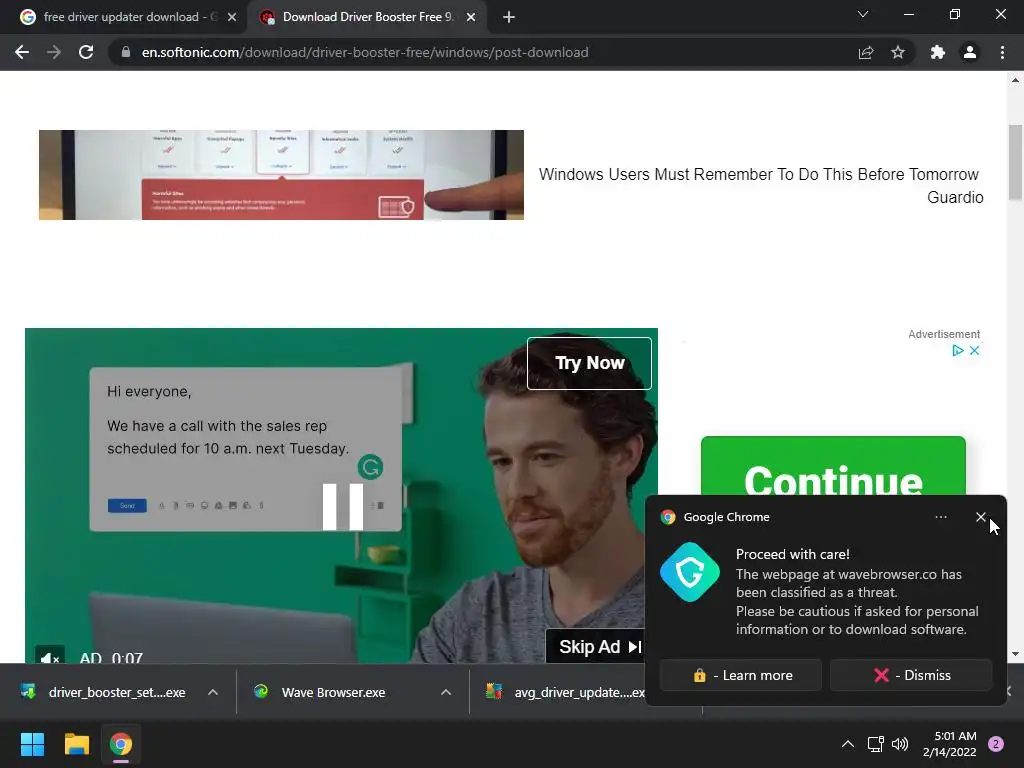The height and width of the screenshot is (768, 1024).
Task: Open Wave Browser.exe download
Action: 320,692
